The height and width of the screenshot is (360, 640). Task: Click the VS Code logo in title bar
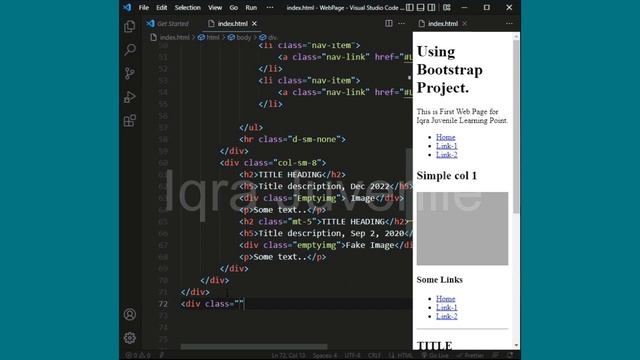[127, 7]
